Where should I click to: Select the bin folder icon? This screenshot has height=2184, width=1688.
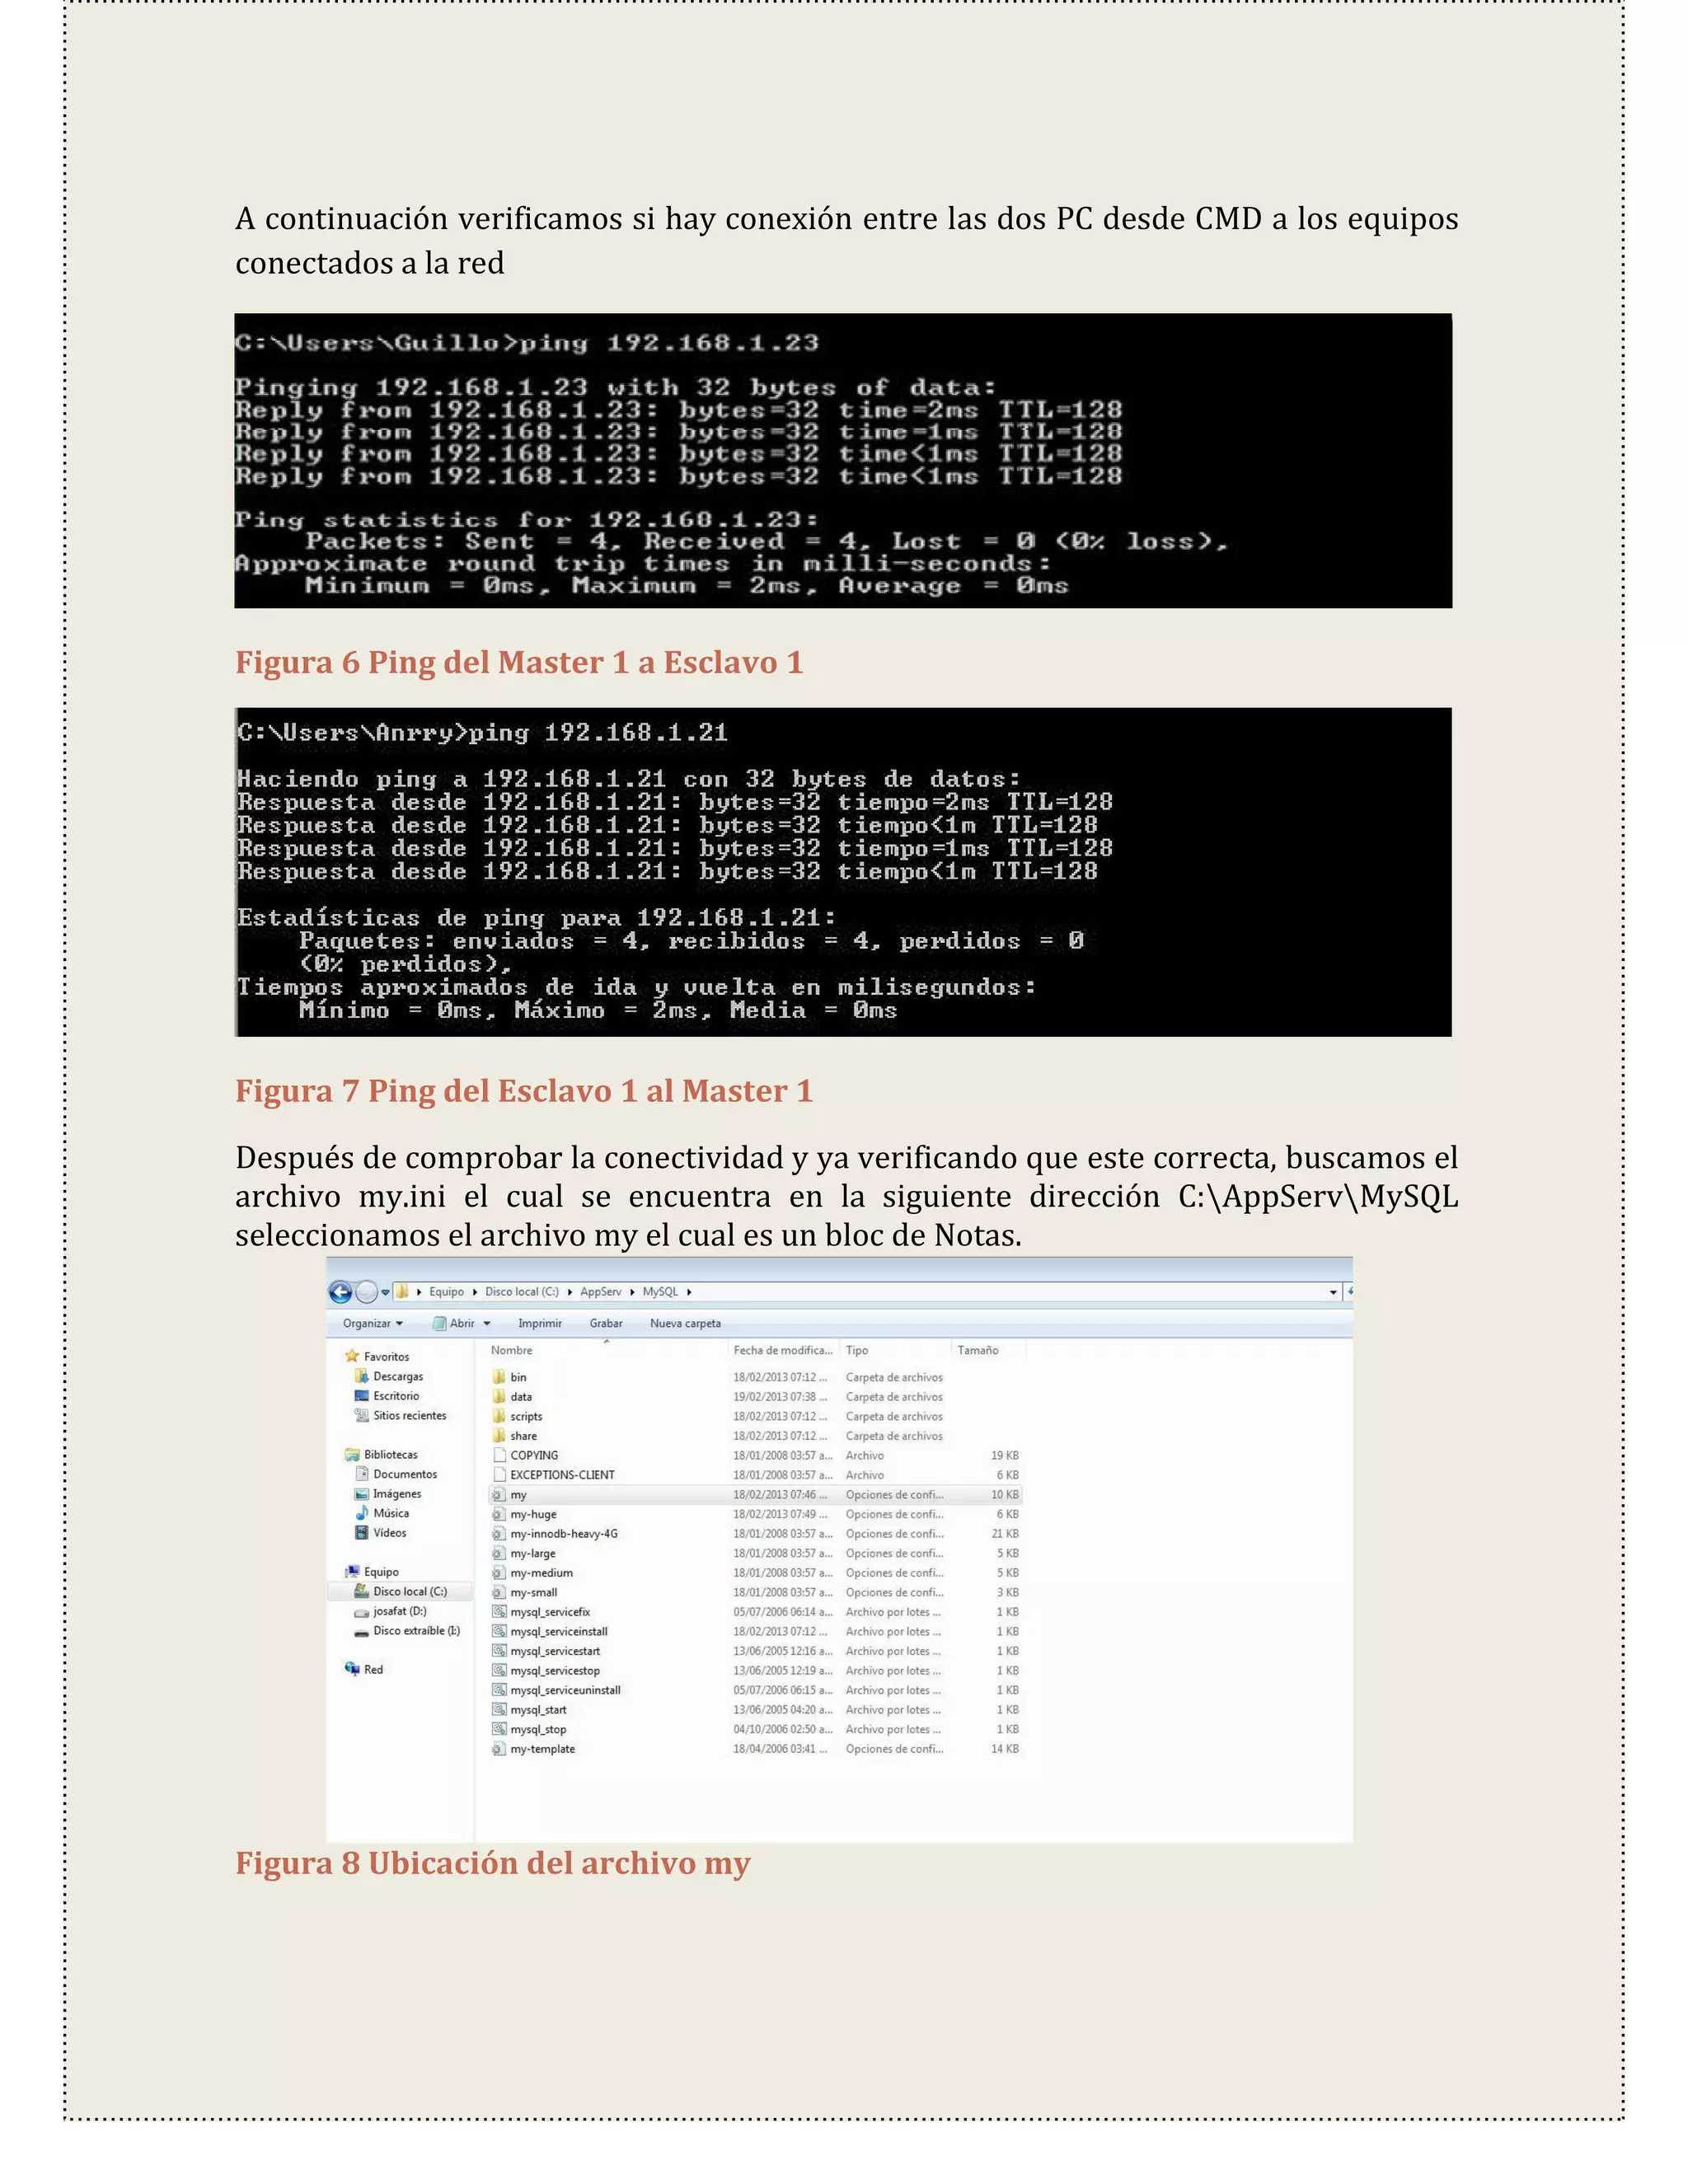point(499,1377)
